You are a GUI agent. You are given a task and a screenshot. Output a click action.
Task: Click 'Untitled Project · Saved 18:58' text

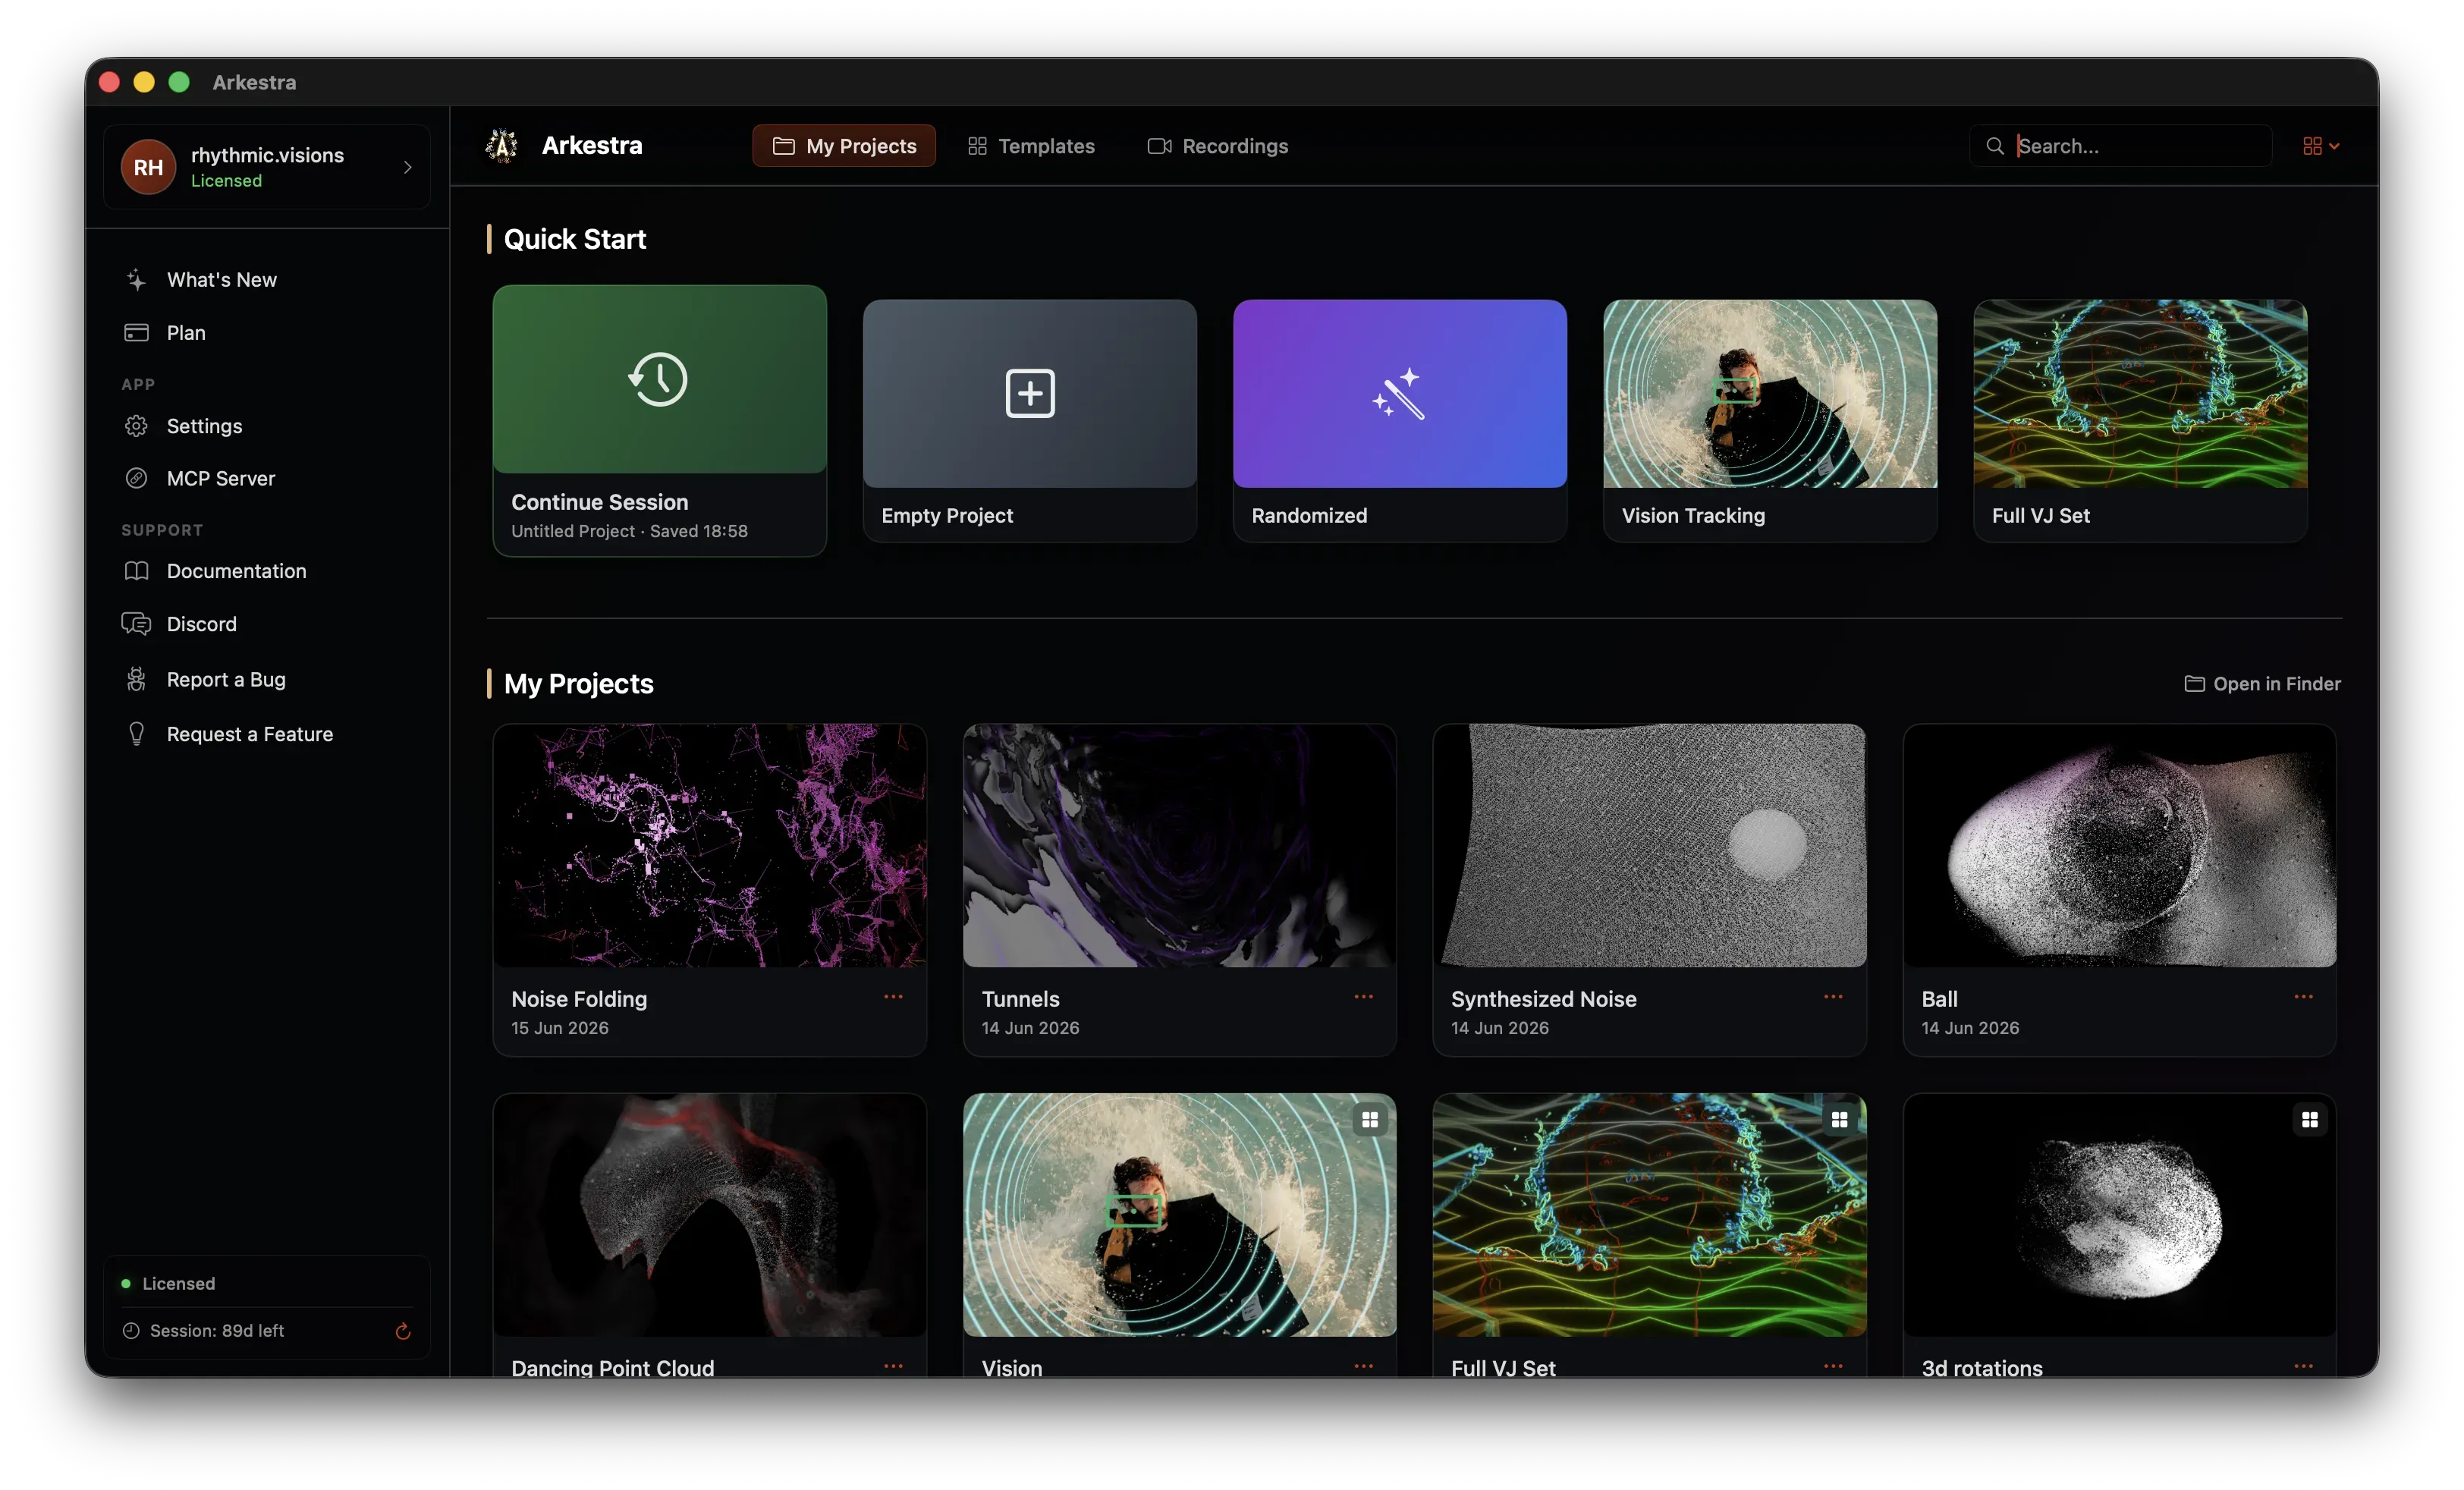pos(629,531)
